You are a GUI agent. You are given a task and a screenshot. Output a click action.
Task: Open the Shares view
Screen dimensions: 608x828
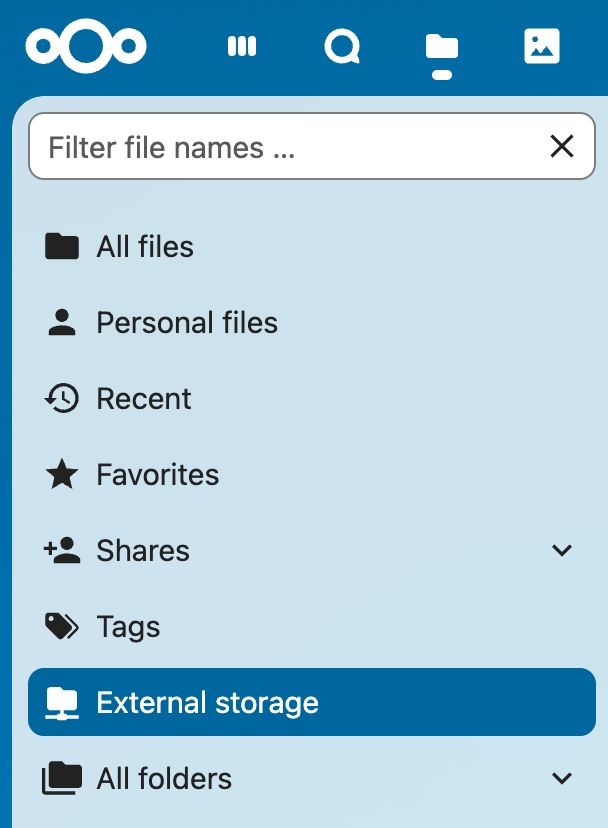(143, 551)
